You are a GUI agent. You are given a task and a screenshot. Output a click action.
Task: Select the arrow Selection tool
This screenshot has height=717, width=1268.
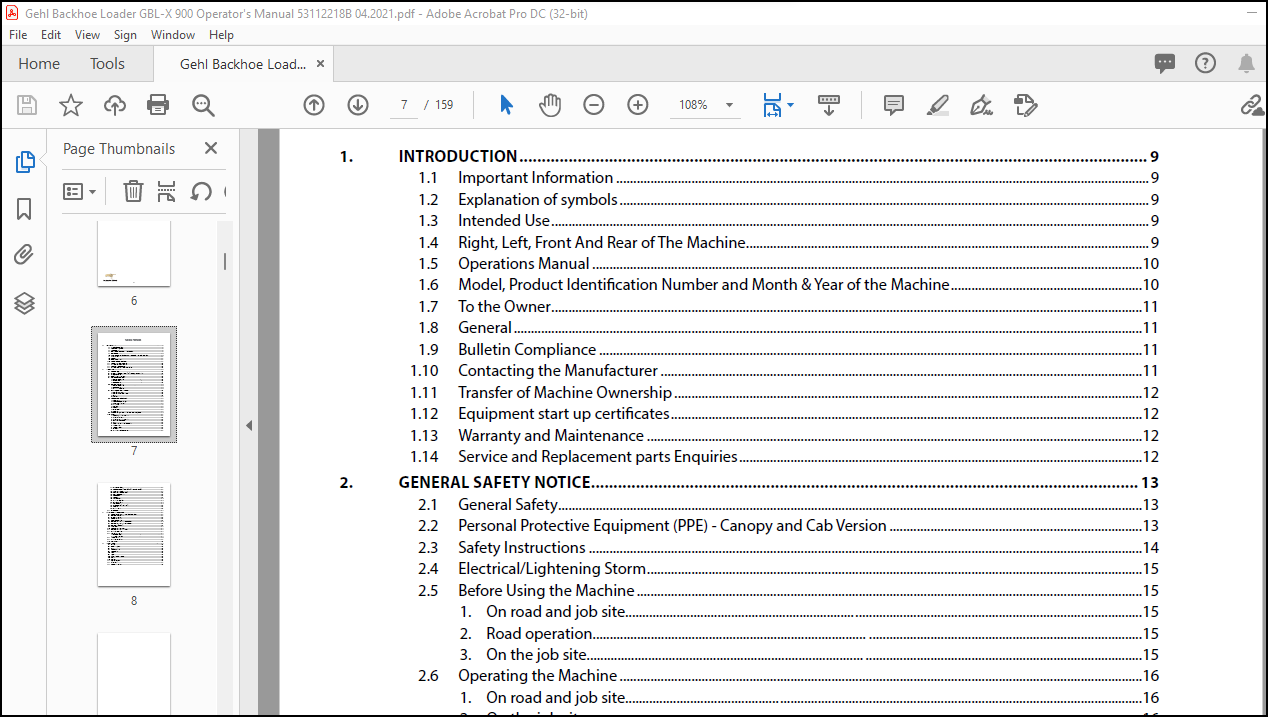(506, 105)
